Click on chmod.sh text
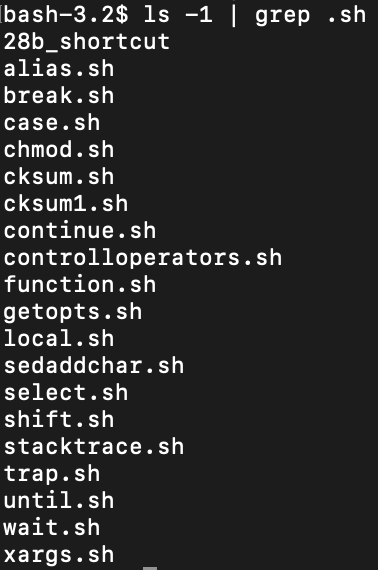378x570 pixels. click(59, 150)
